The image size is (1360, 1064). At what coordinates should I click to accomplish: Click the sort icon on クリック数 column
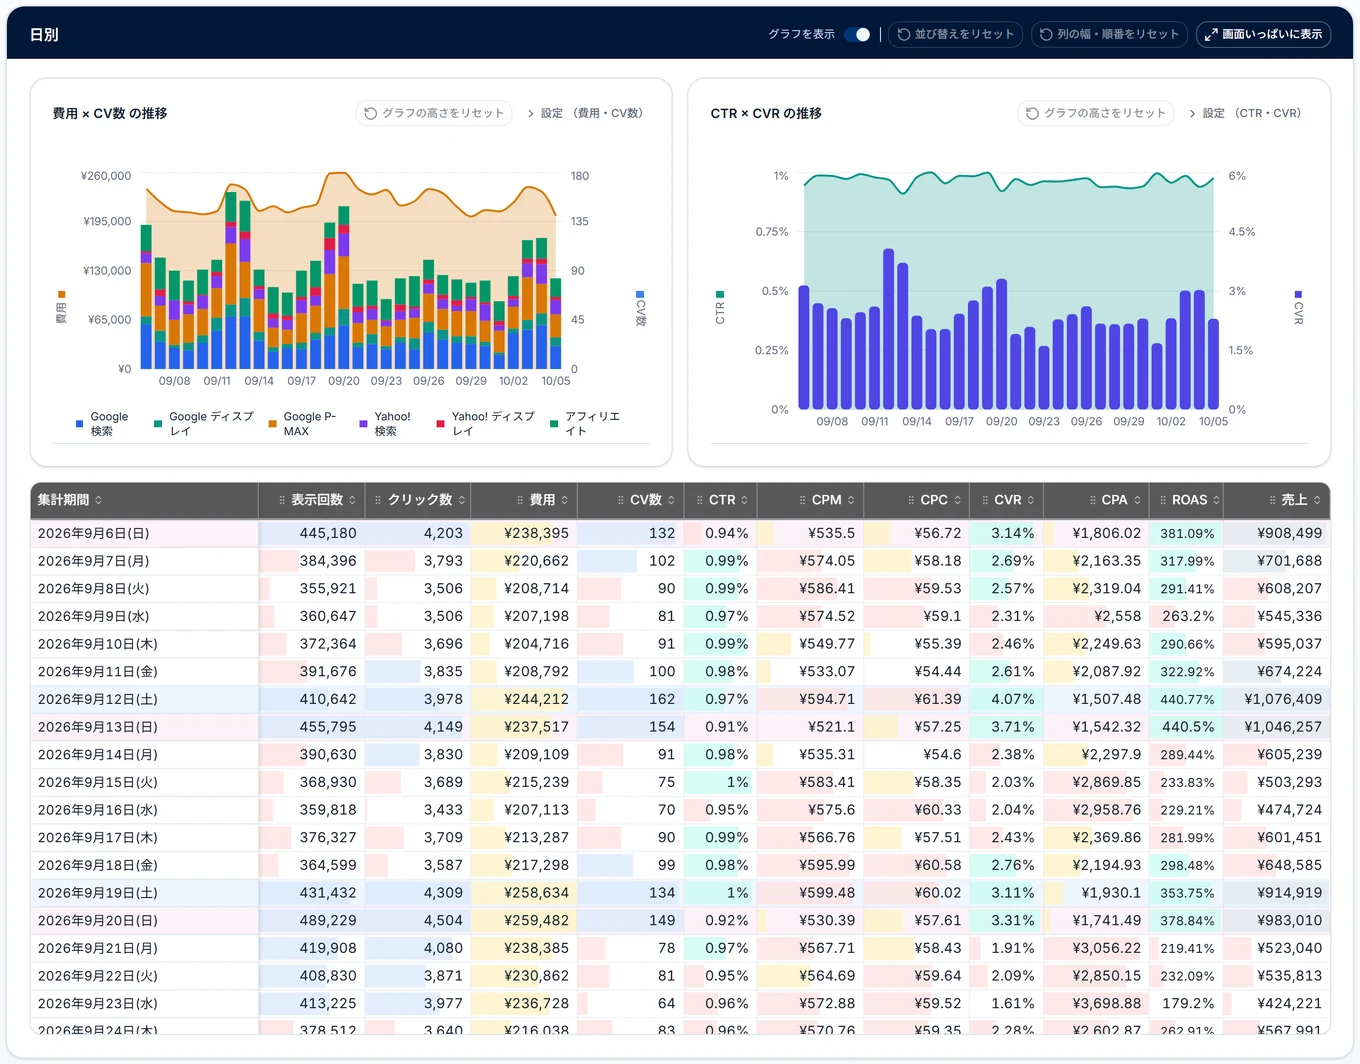[462, 500]
